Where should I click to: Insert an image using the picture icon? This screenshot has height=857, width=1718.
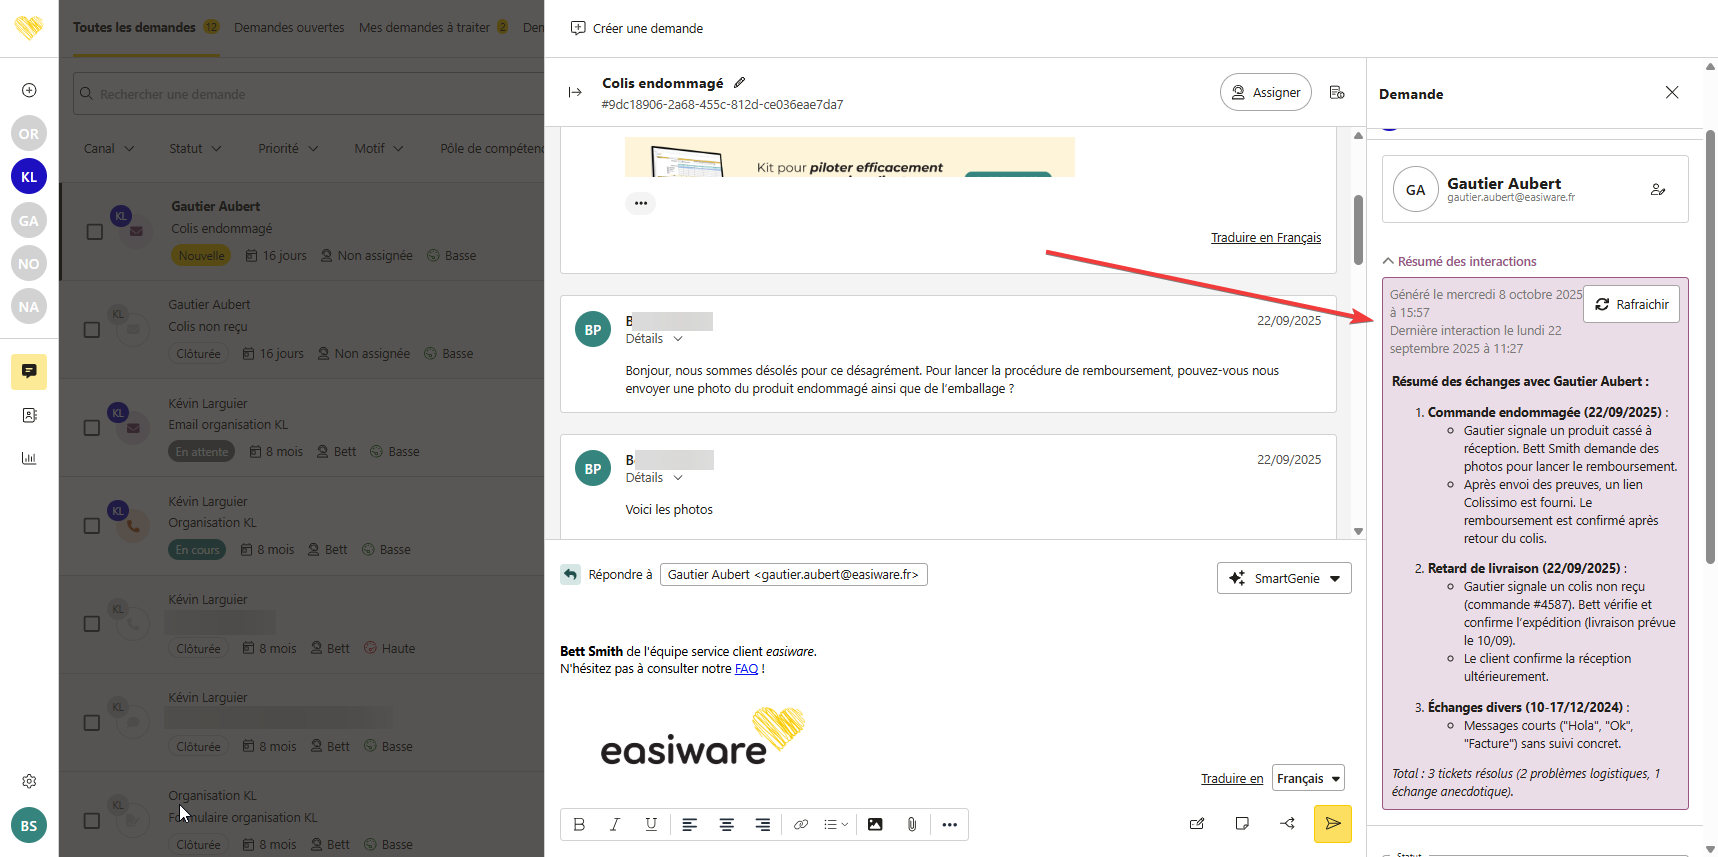875,825
